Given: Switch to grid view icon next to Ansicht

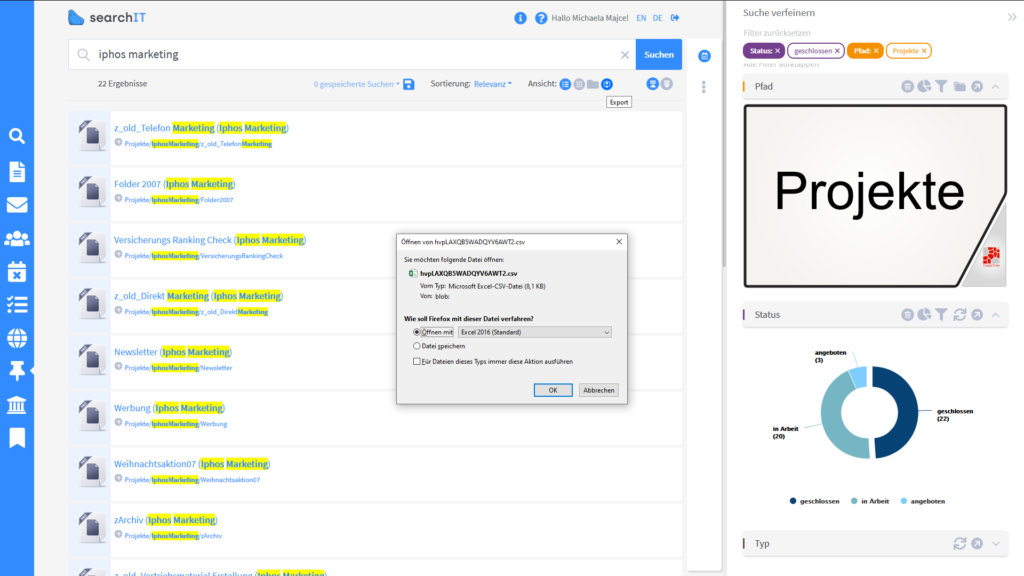Looking at the screenshot, I should [x=579, y=84].
